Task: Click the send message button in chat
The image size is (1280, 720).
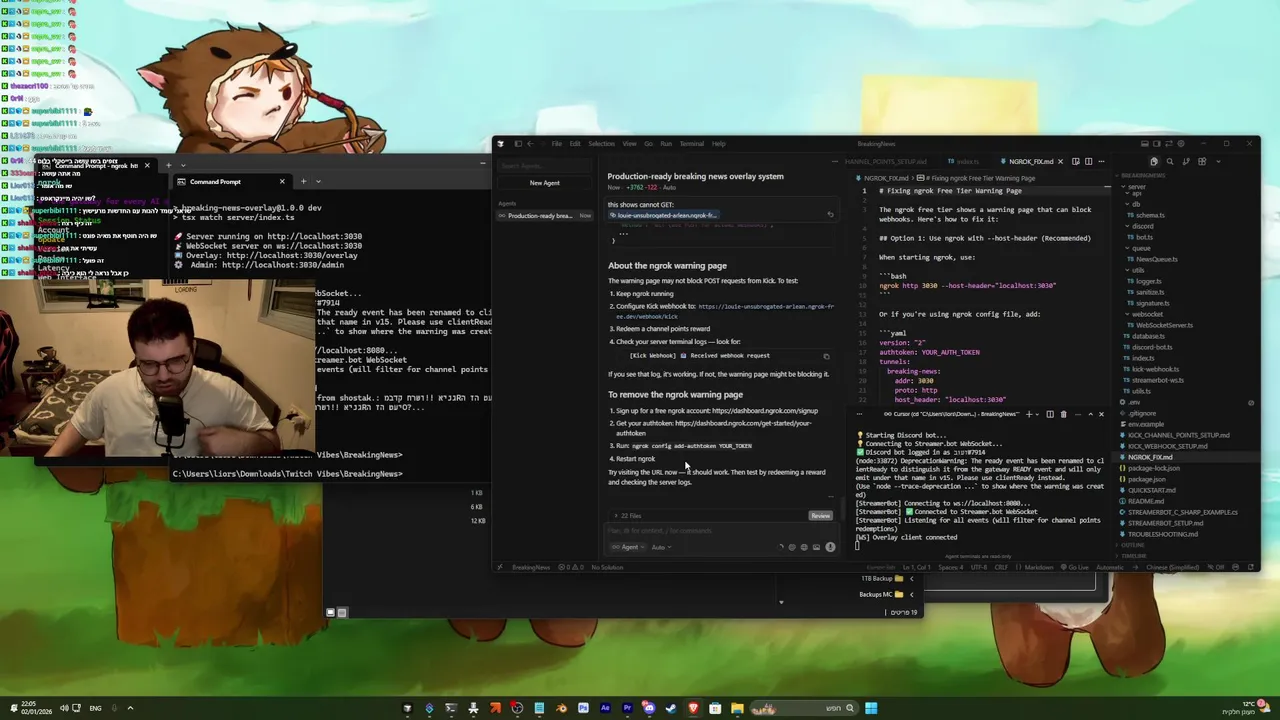Action: tap(830, 547)
